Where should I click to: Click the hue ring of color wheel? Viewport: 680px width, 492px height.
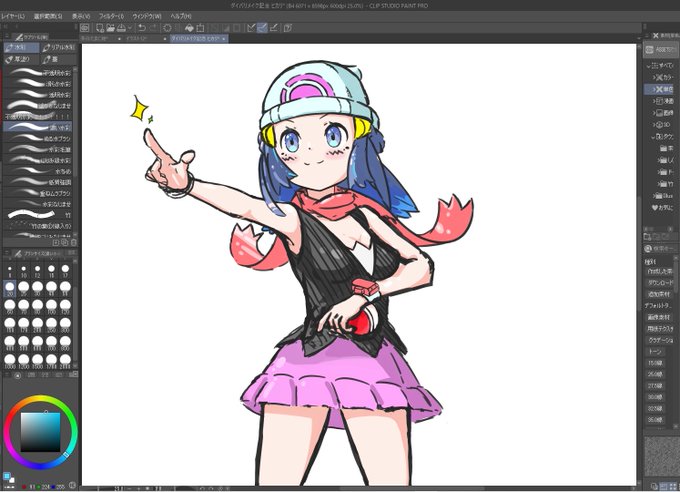(41, 398)
